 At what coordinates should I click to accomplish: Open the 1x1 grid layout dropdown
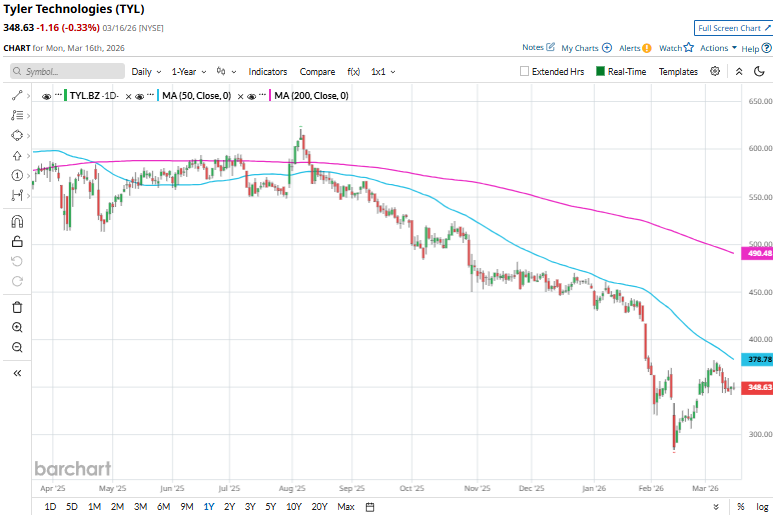[383, 71]
